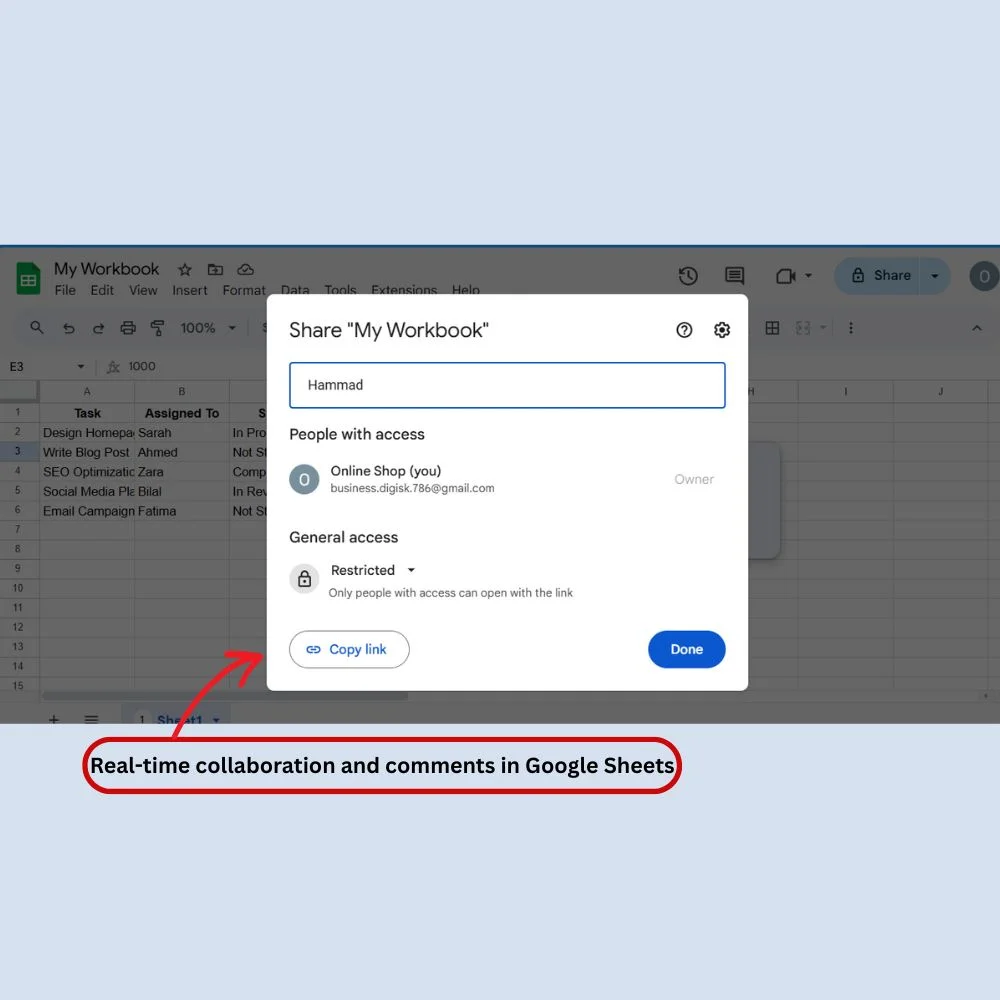Open the File menu
The image size is (1000, 1000).
(x=65, y=290)
